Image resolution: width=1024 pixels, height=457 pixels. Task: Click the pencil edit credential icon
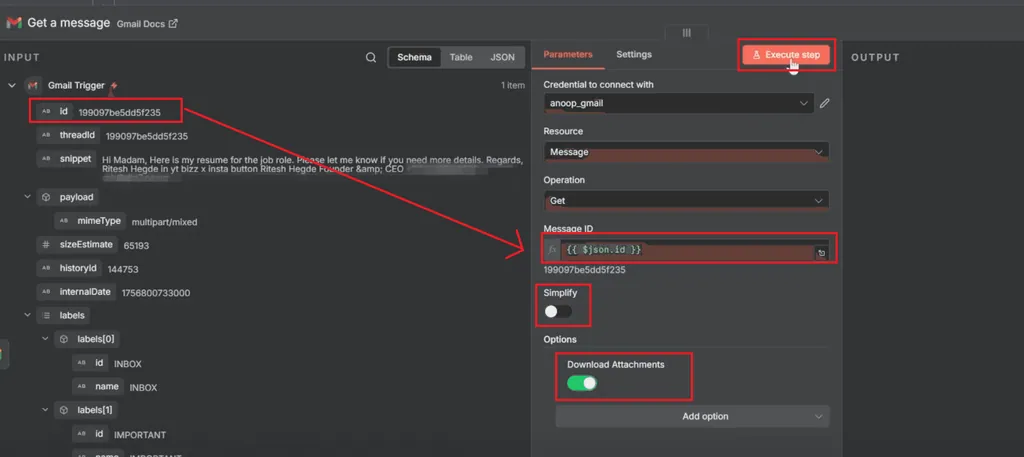pyautogui.click(x=824, y=103)
